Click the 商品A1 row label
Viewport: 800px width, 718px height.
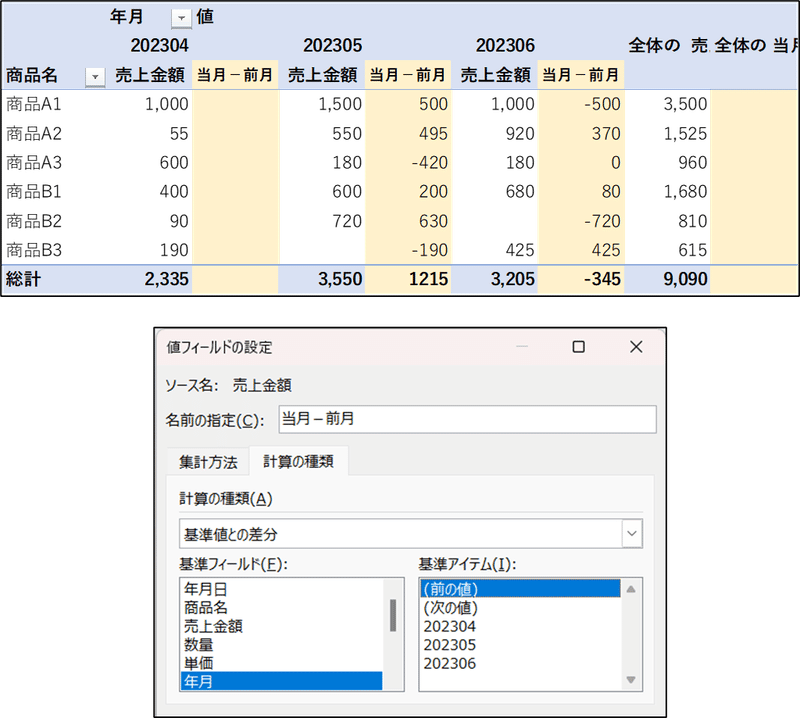pos(34,104)
